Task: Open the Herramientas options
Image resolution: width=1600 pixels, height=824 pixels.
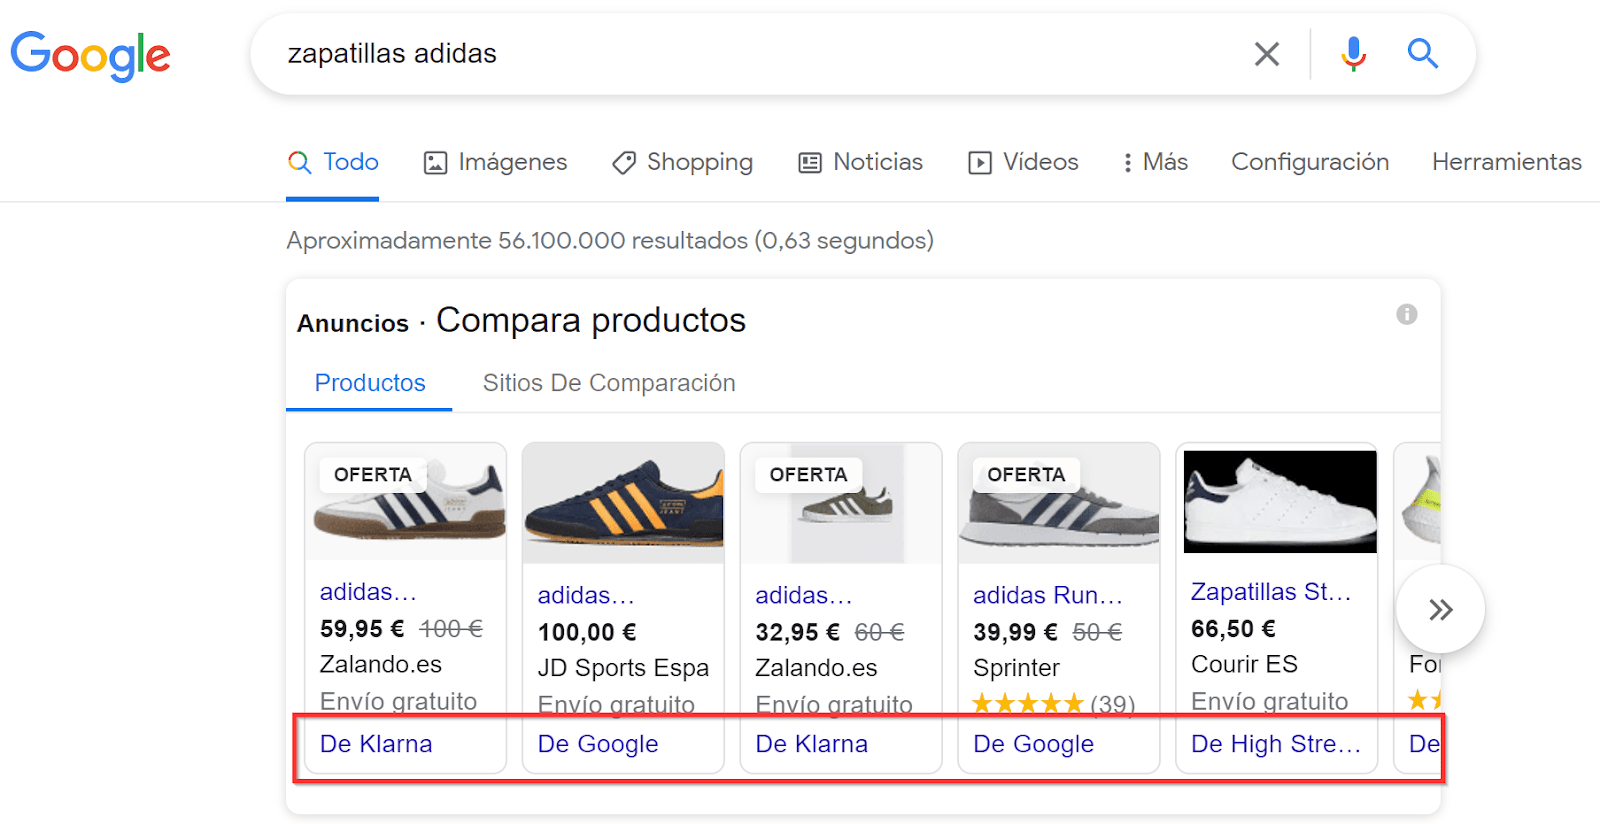Action: [1506, 162]
